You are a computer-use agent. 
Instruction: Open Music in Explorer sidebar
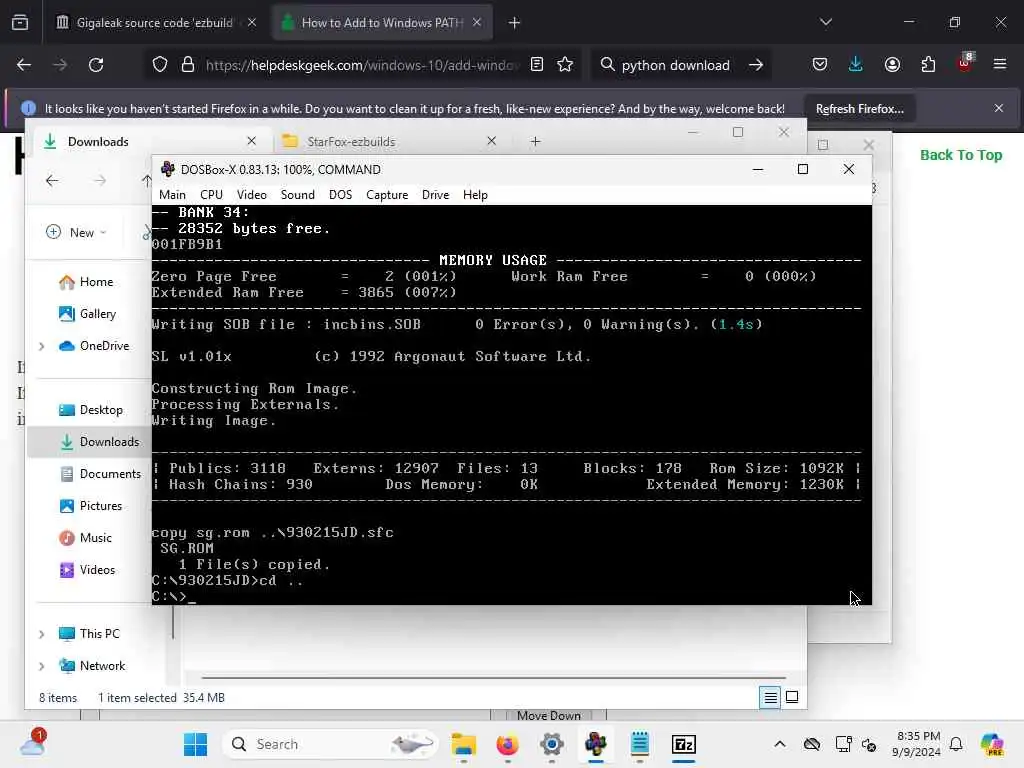[x=86, y=538]
